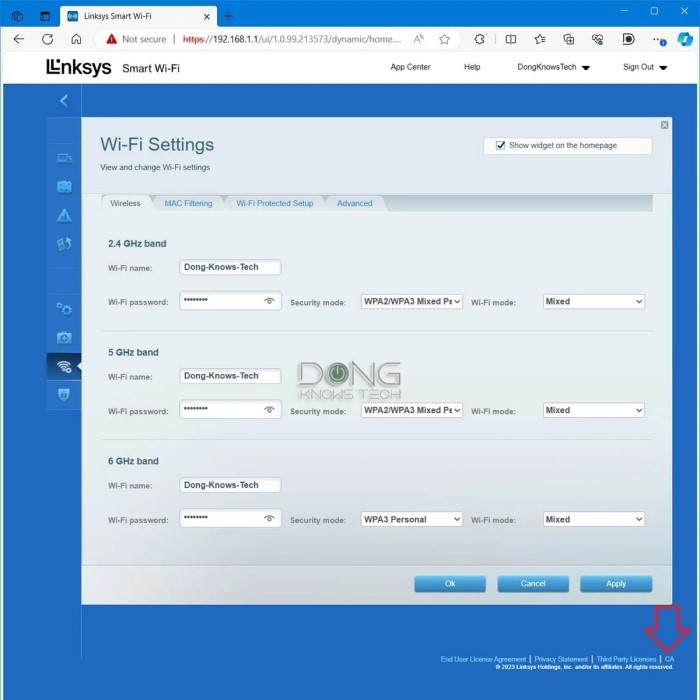The width and height of the screenshot is (700, 700).
Task: Click the Not secure warning icon
Action: [x=111, y=39]
